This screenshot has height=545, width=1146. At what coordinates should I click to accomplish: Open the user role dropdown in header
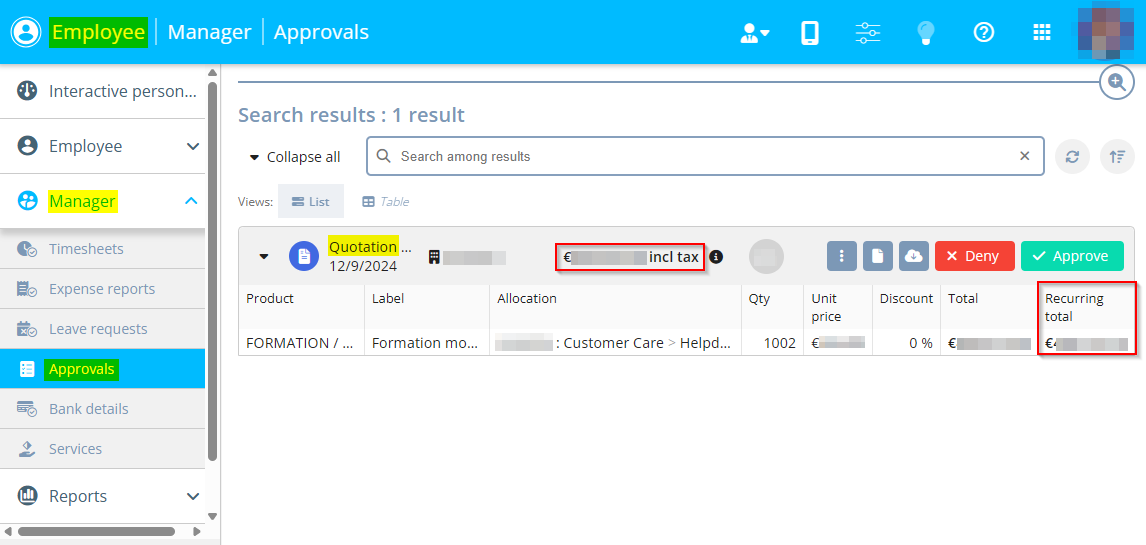(754, 33)
